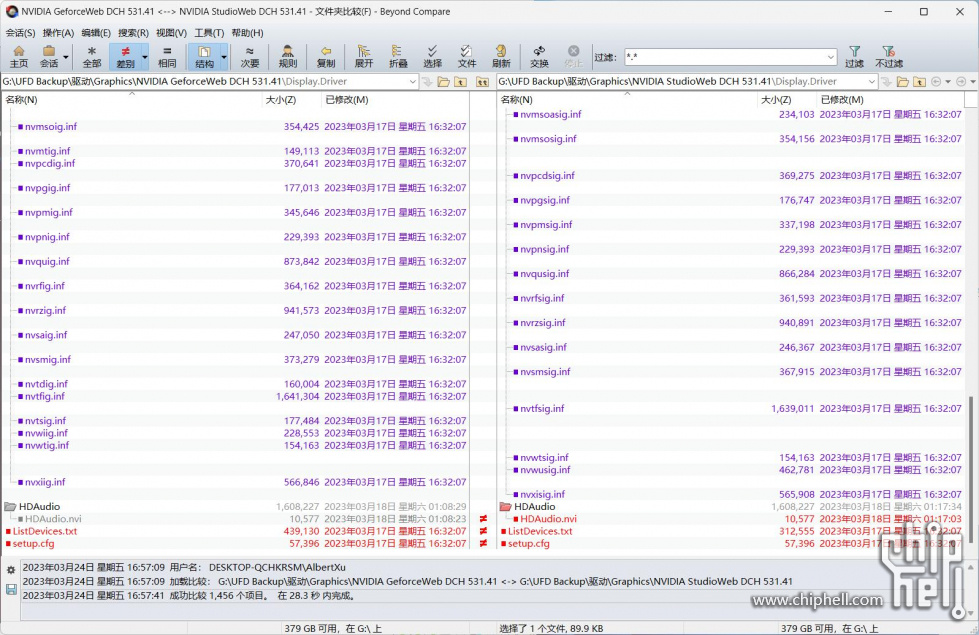Select left ListDevices.txt file
The width and height of the screenshot is (979, 635).
[x=45, y=531]
